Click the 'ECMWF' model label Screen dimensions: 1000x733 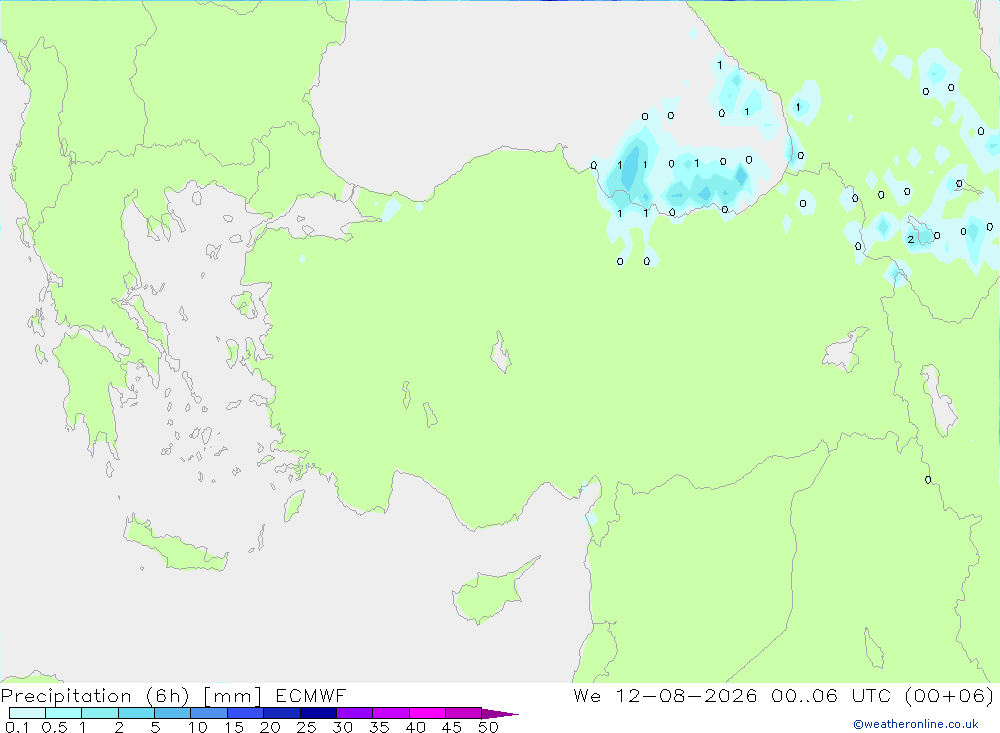point(311,696)
